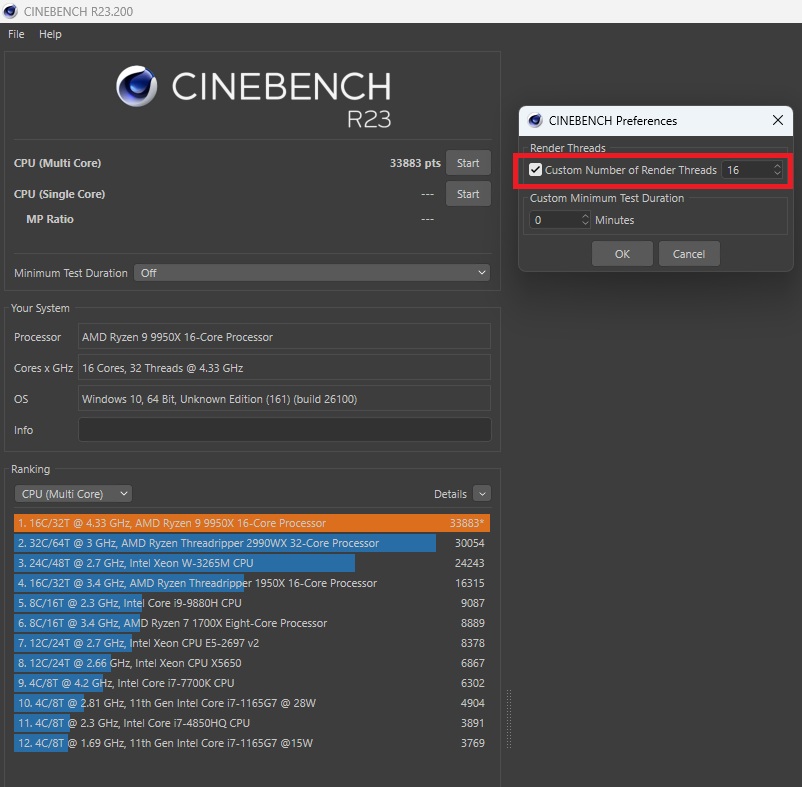Viewport: 802px width, 787px height.
Task: Click the dotted panel splitter handle
Action: (509, 719)
